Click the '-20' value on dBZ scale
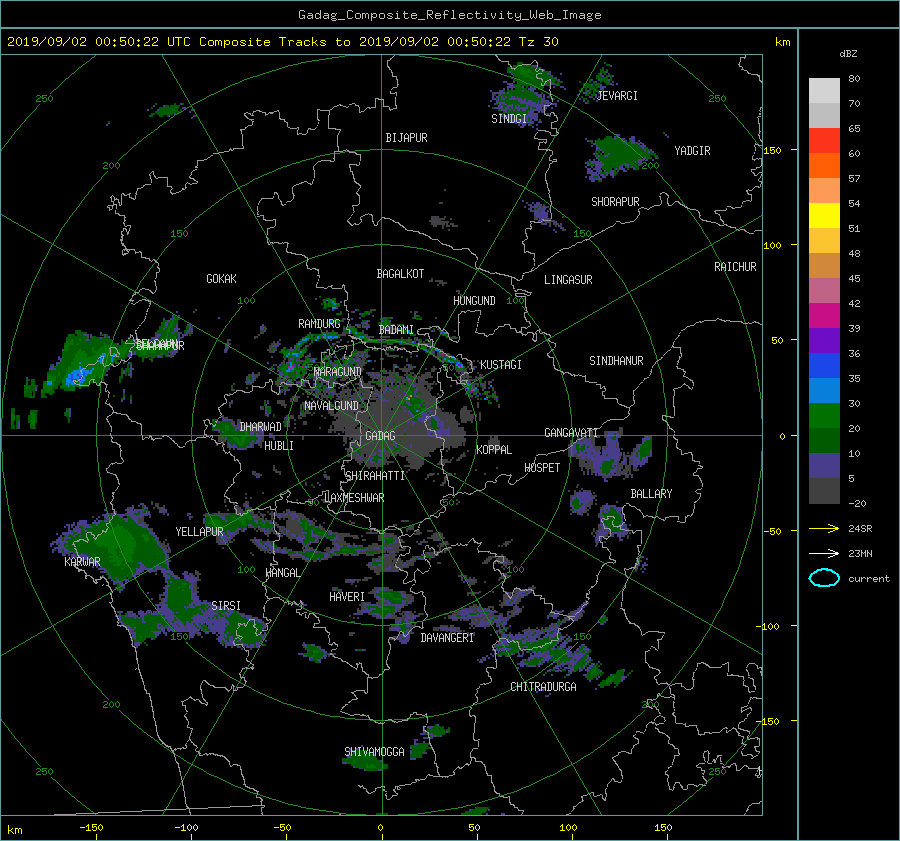The width and height of the screenshot is (900, 841). coord(857,503)
